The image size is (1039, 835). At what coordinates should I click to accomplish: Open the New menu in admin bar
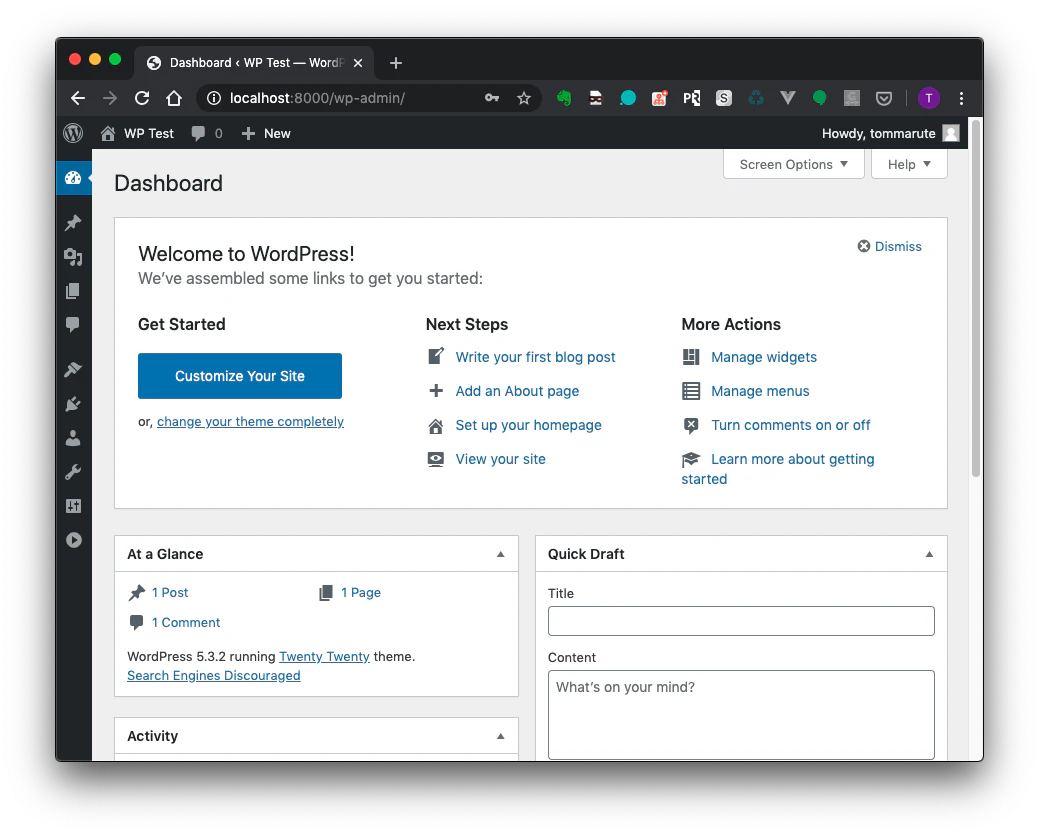[x=266, y=133]
